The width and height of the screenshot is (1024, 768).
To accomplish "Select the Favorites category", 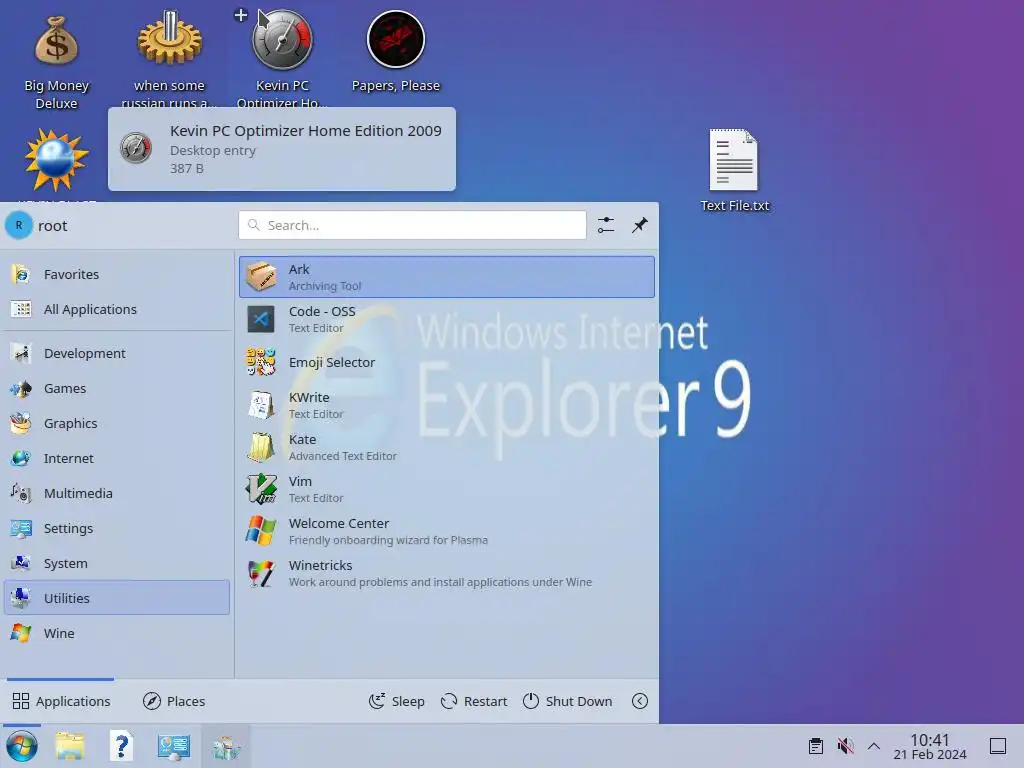I will [x=117, y=274].
